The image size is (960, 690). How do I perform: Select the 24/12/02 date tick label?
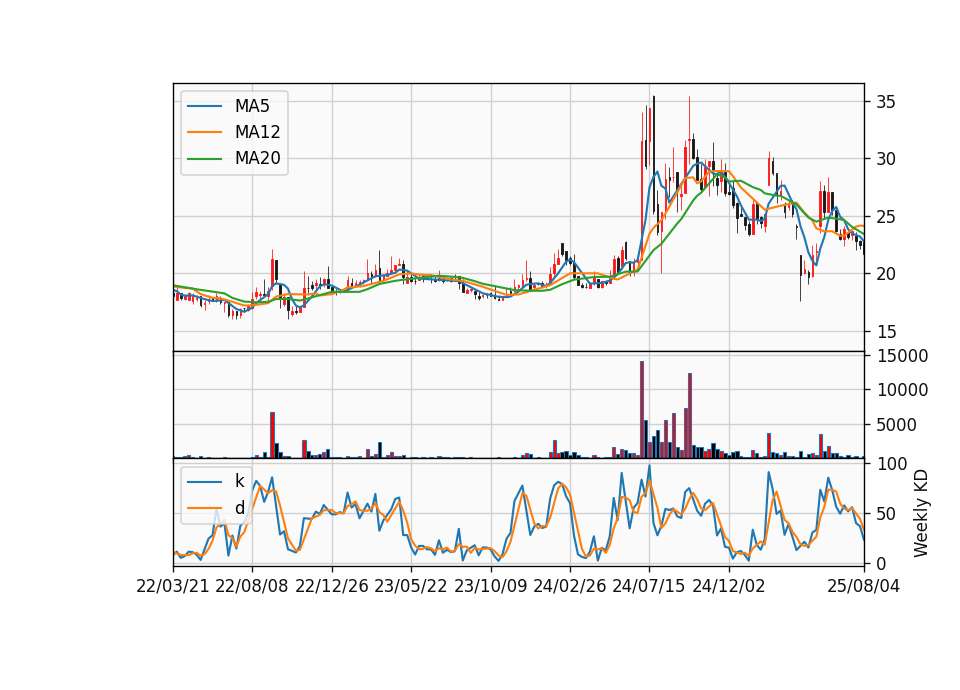point(729,586)
